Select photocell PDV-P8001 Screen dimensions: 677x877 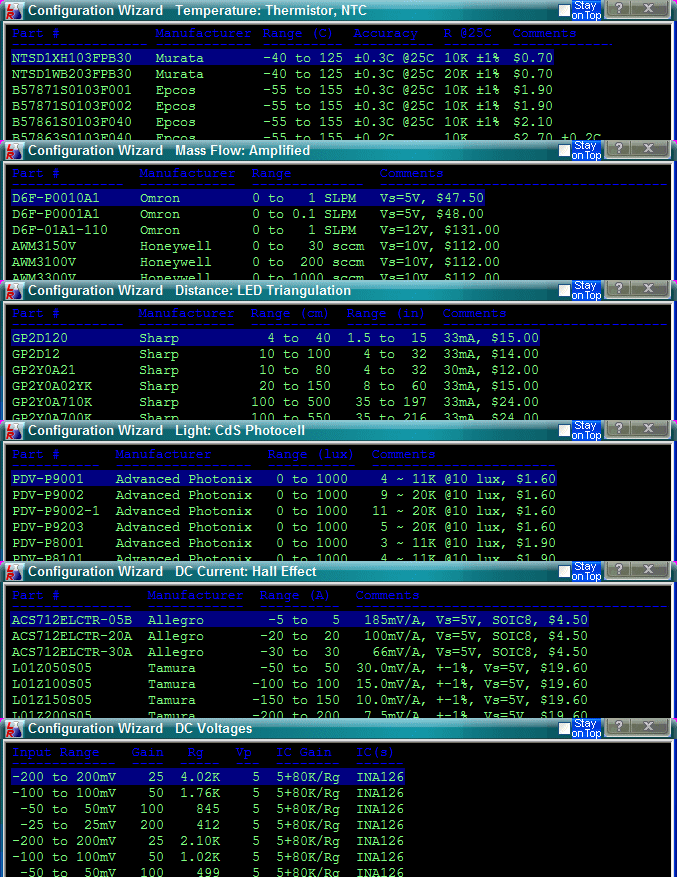(x=284, y=543)
